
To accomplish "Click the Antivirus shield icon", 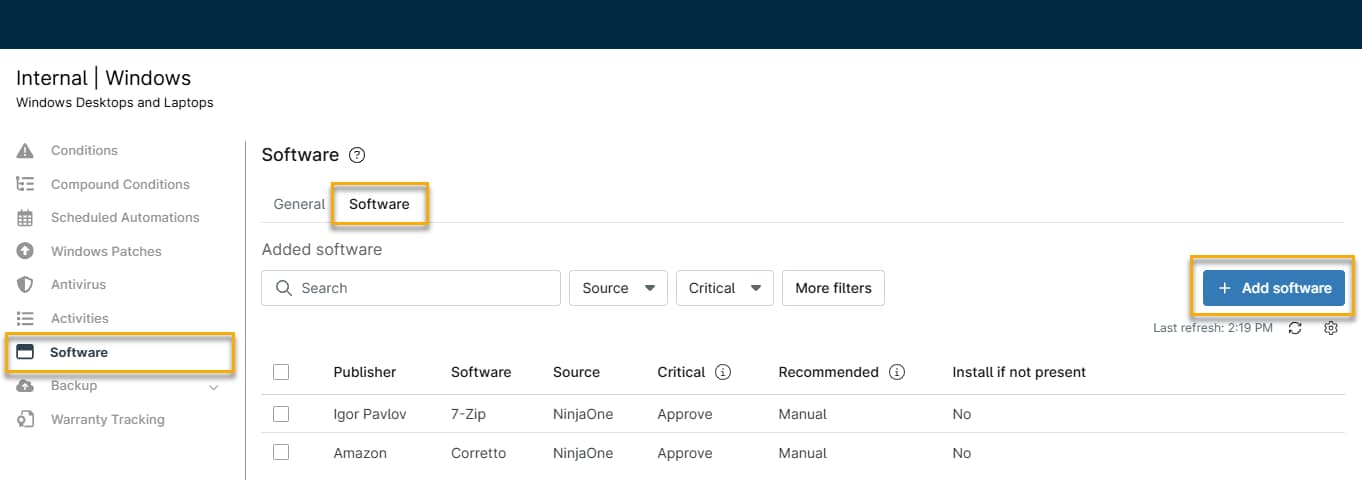I will pyautogui.click(x=26, y=285).
